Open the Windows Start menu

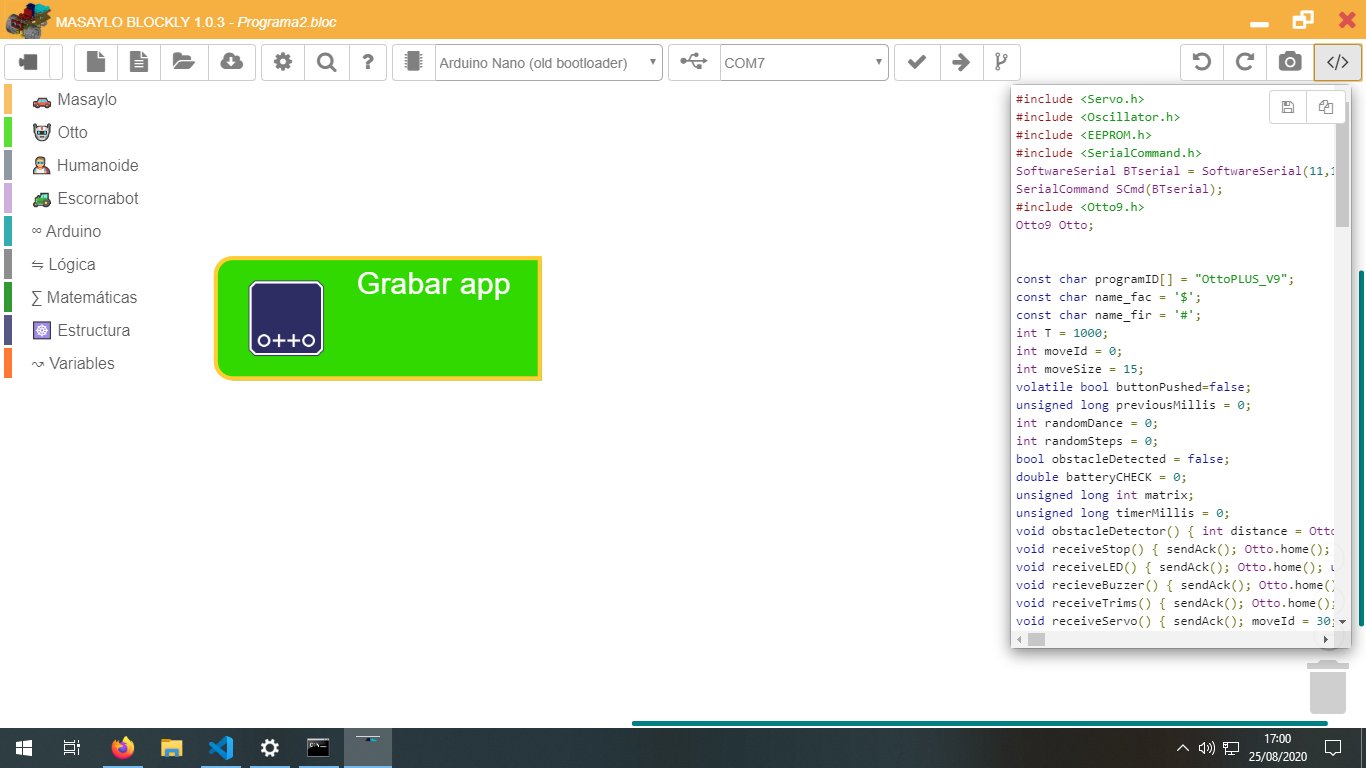(x=23, y=748)
